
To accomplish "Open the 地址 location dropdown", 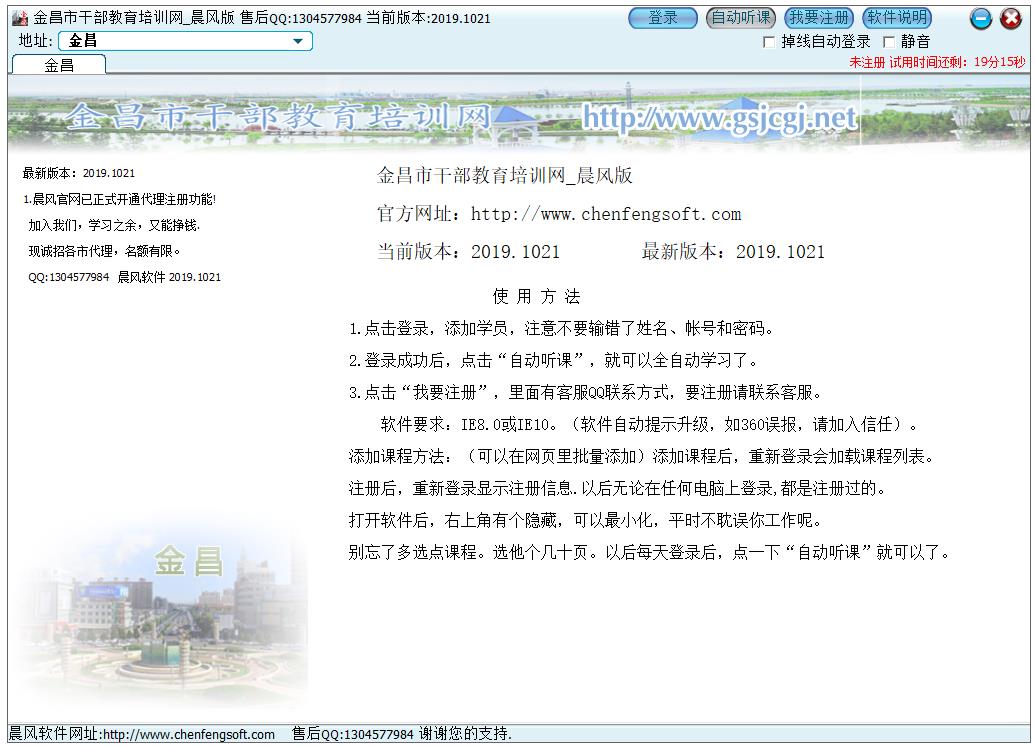I will (x=298, y=40).
